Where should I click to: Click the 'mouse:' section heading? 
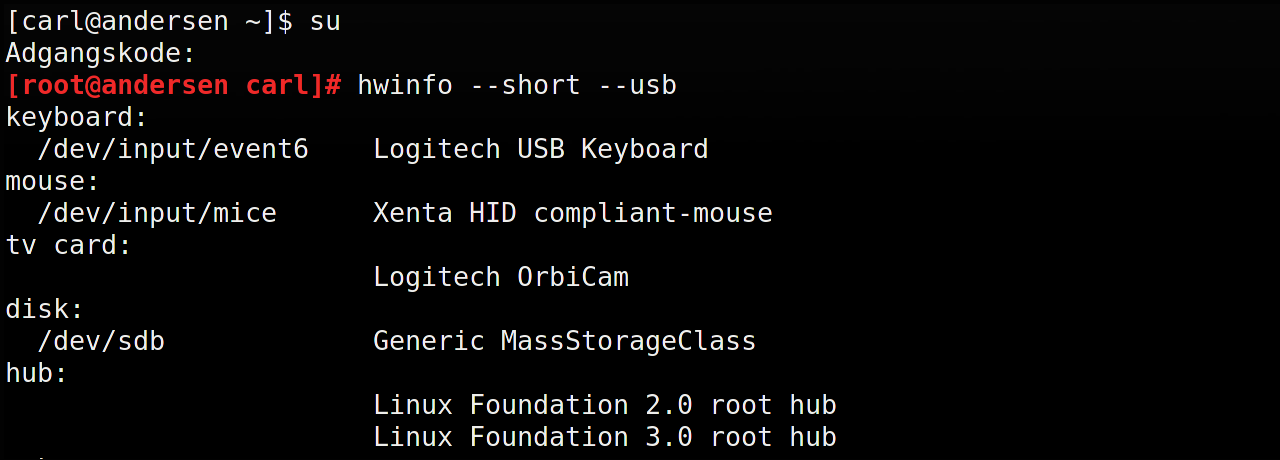[53, 181]
